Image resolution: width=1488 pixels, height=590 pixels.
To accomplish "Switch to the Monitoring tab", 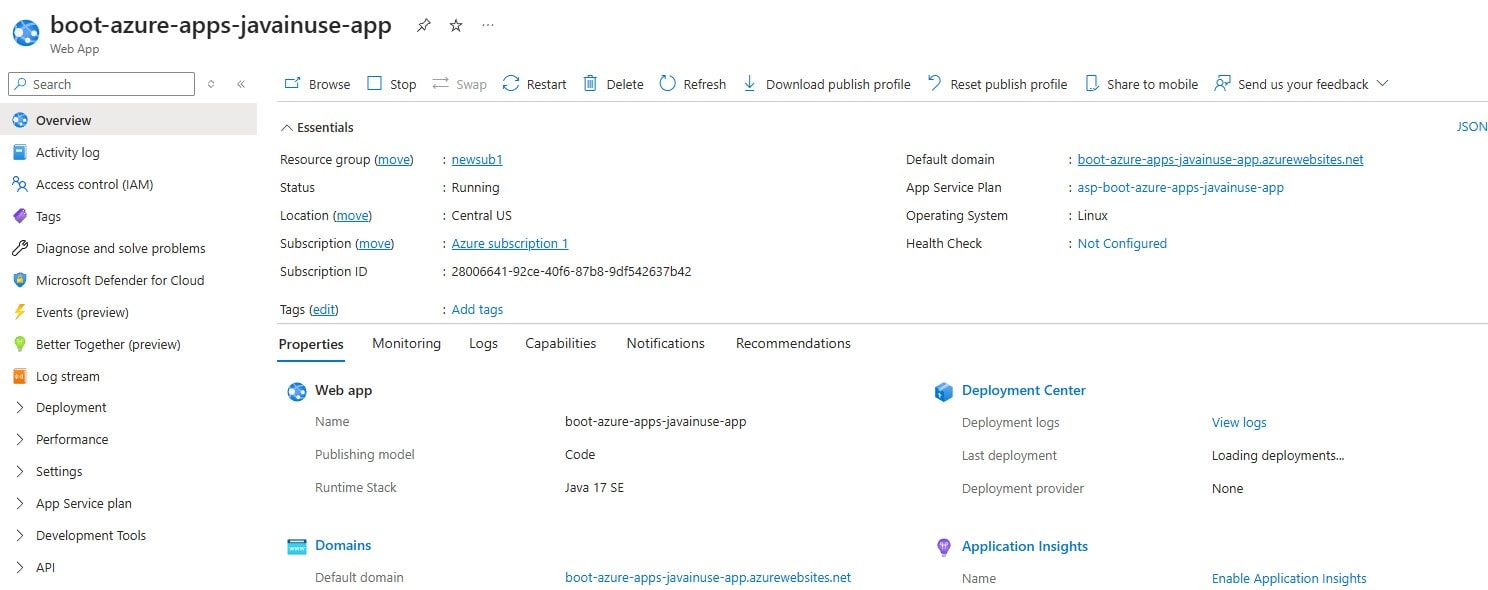I will click(x=406, y=343).
